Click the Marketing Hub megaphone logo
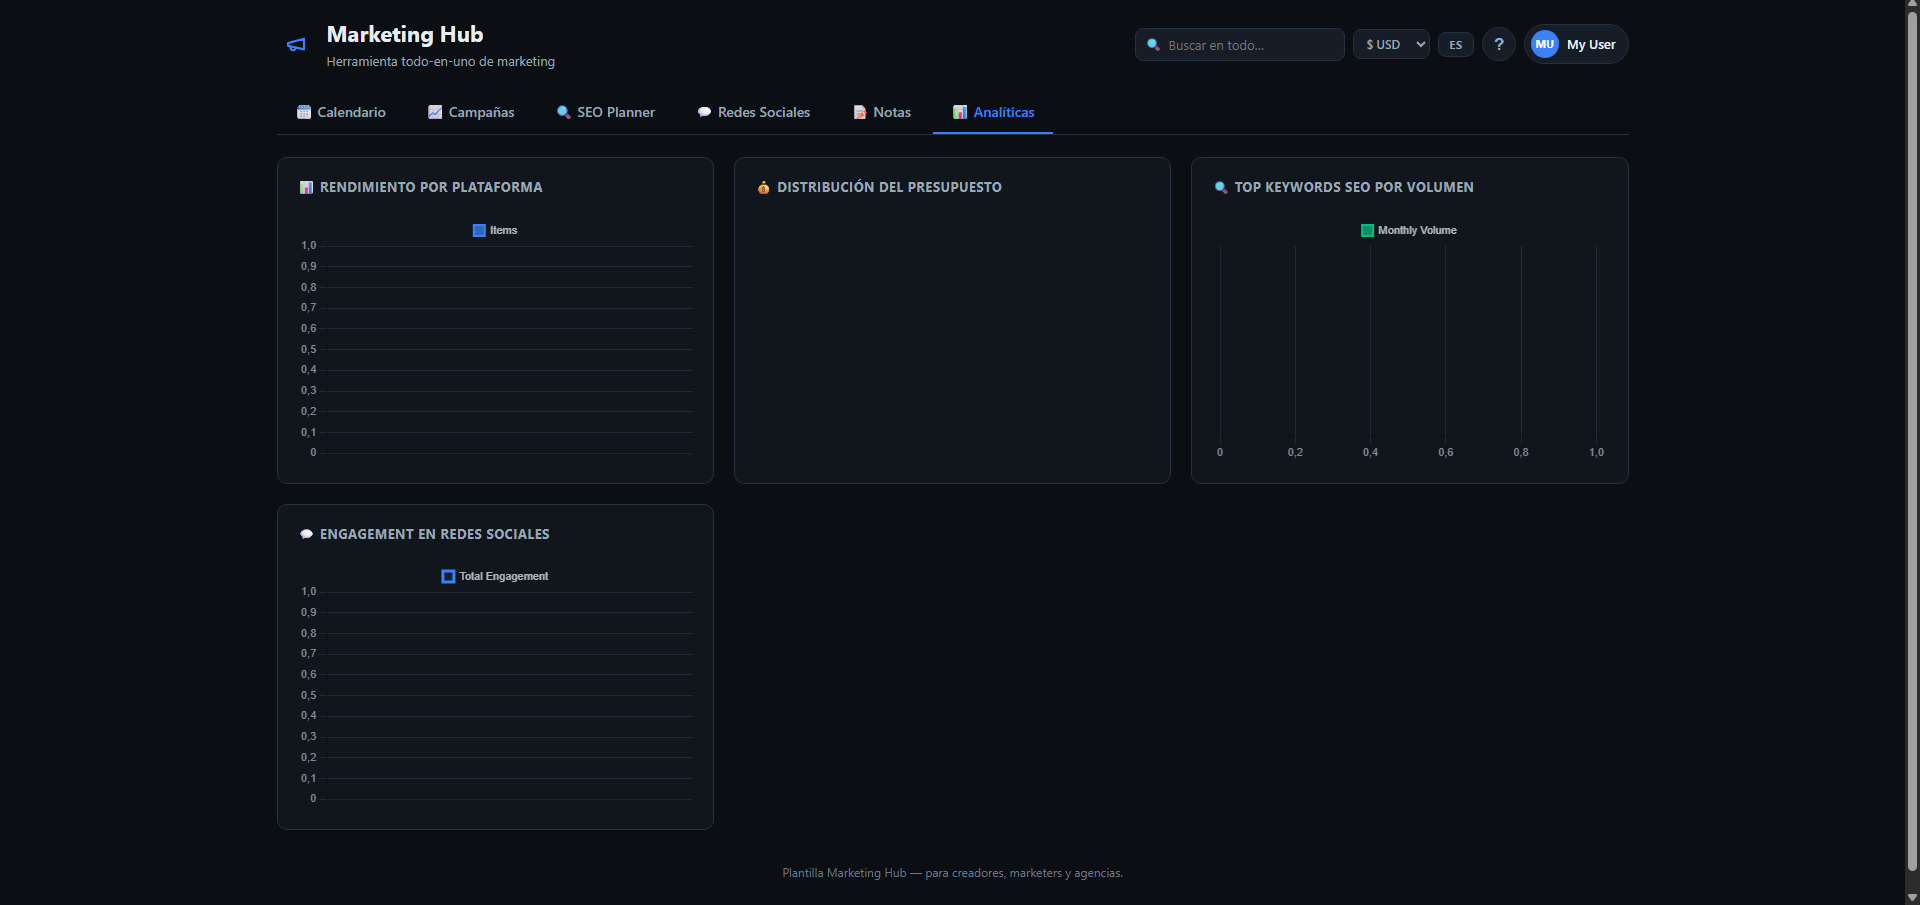 coord(296,45)
